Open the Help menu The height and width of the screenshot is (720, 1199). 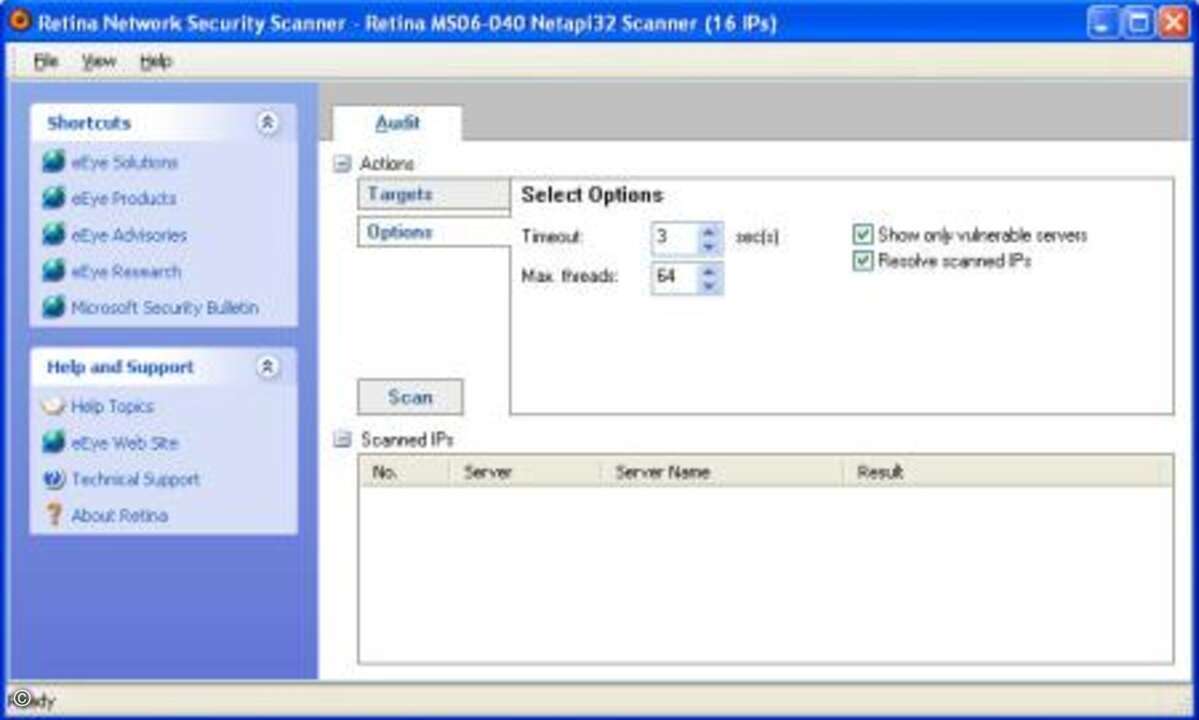pos(155,61)
